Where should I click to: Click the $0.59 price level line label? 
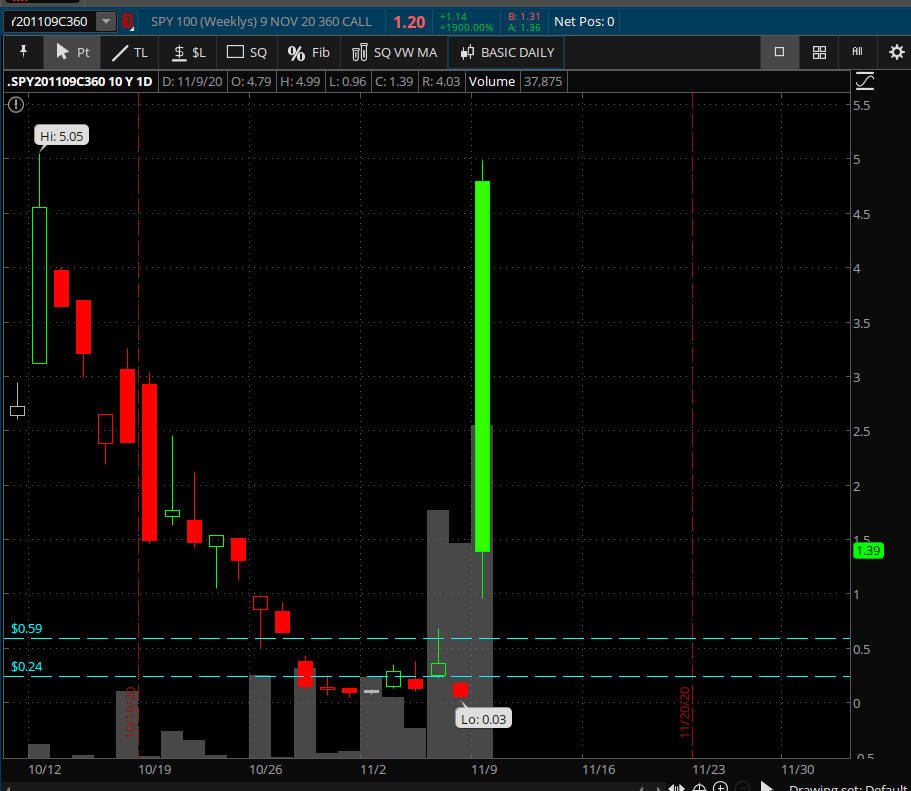(27, 629)
